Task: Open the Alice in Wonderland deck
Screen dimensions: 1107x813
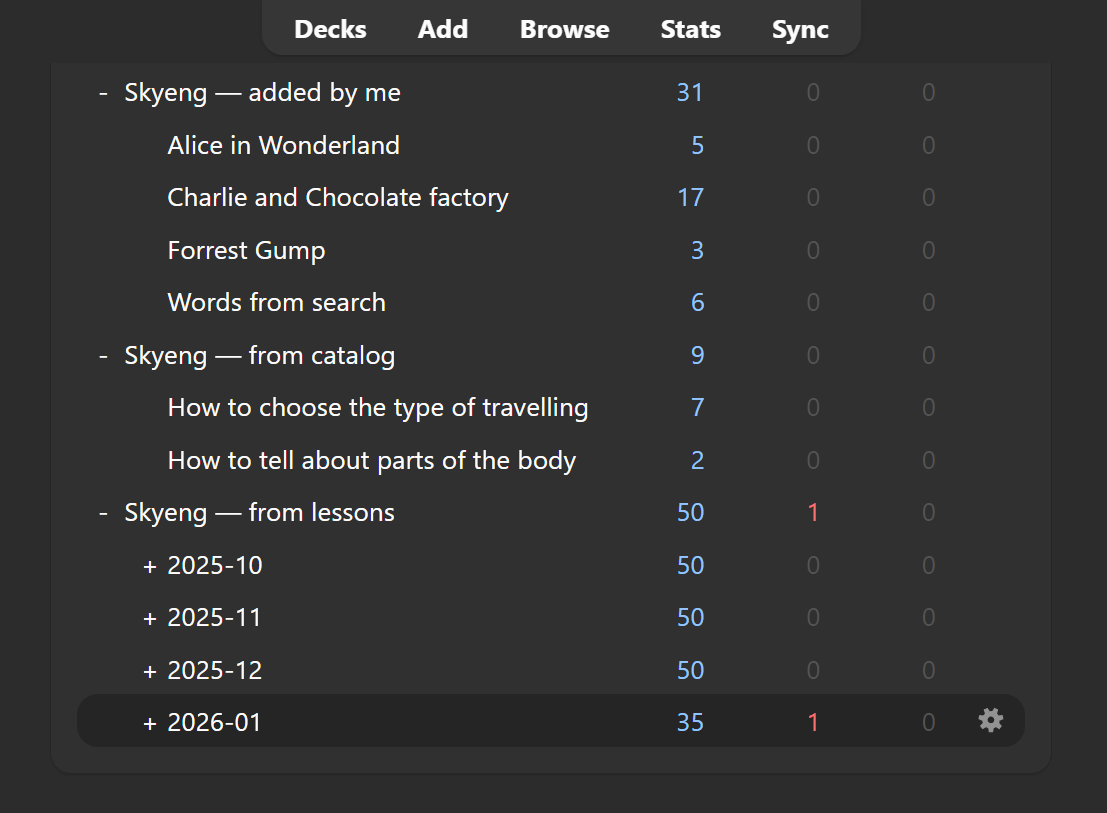Action: point(283,146)
